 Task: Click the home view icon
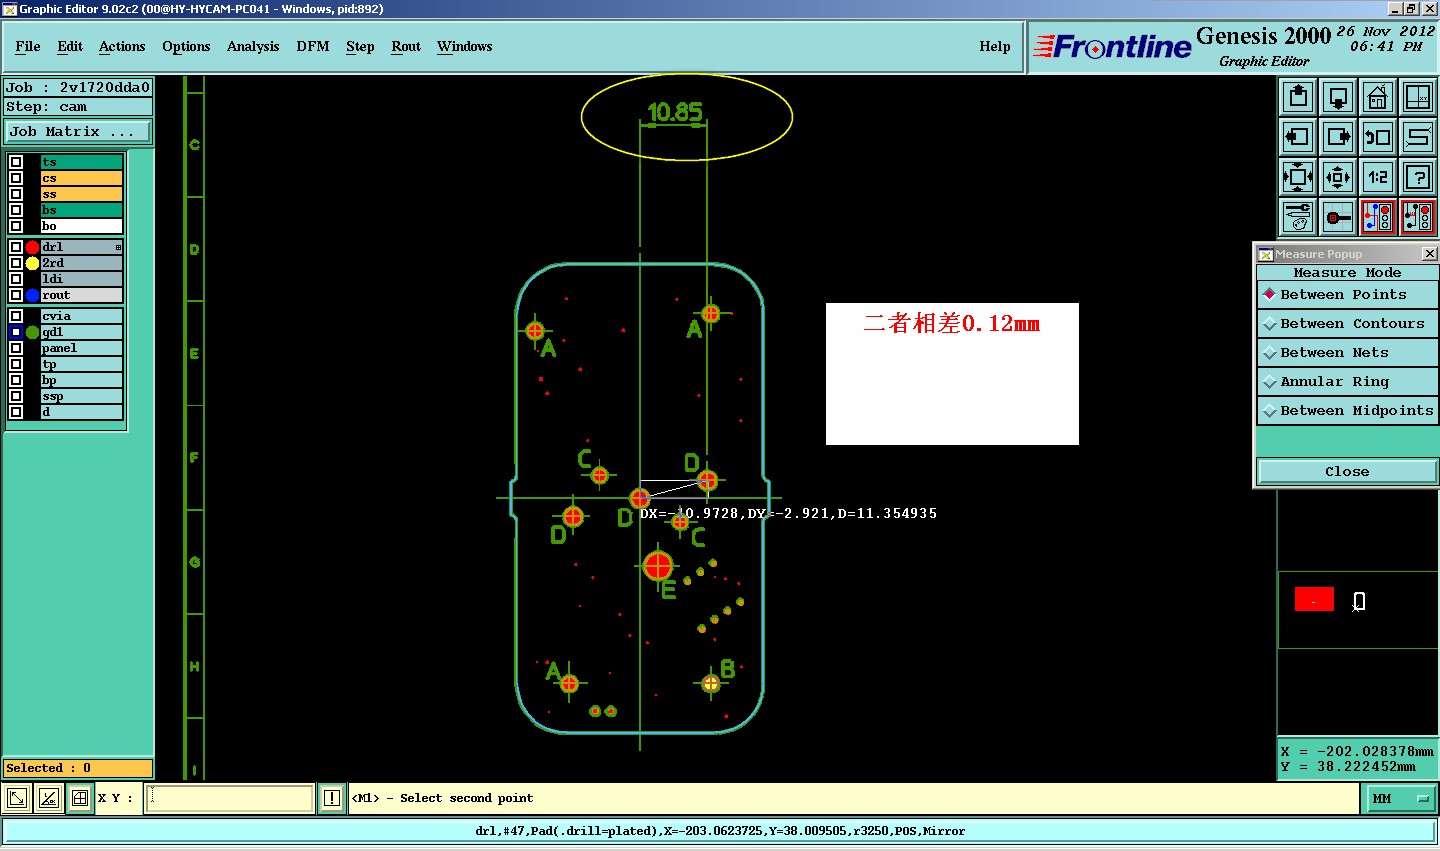[x=1378, y=97]
